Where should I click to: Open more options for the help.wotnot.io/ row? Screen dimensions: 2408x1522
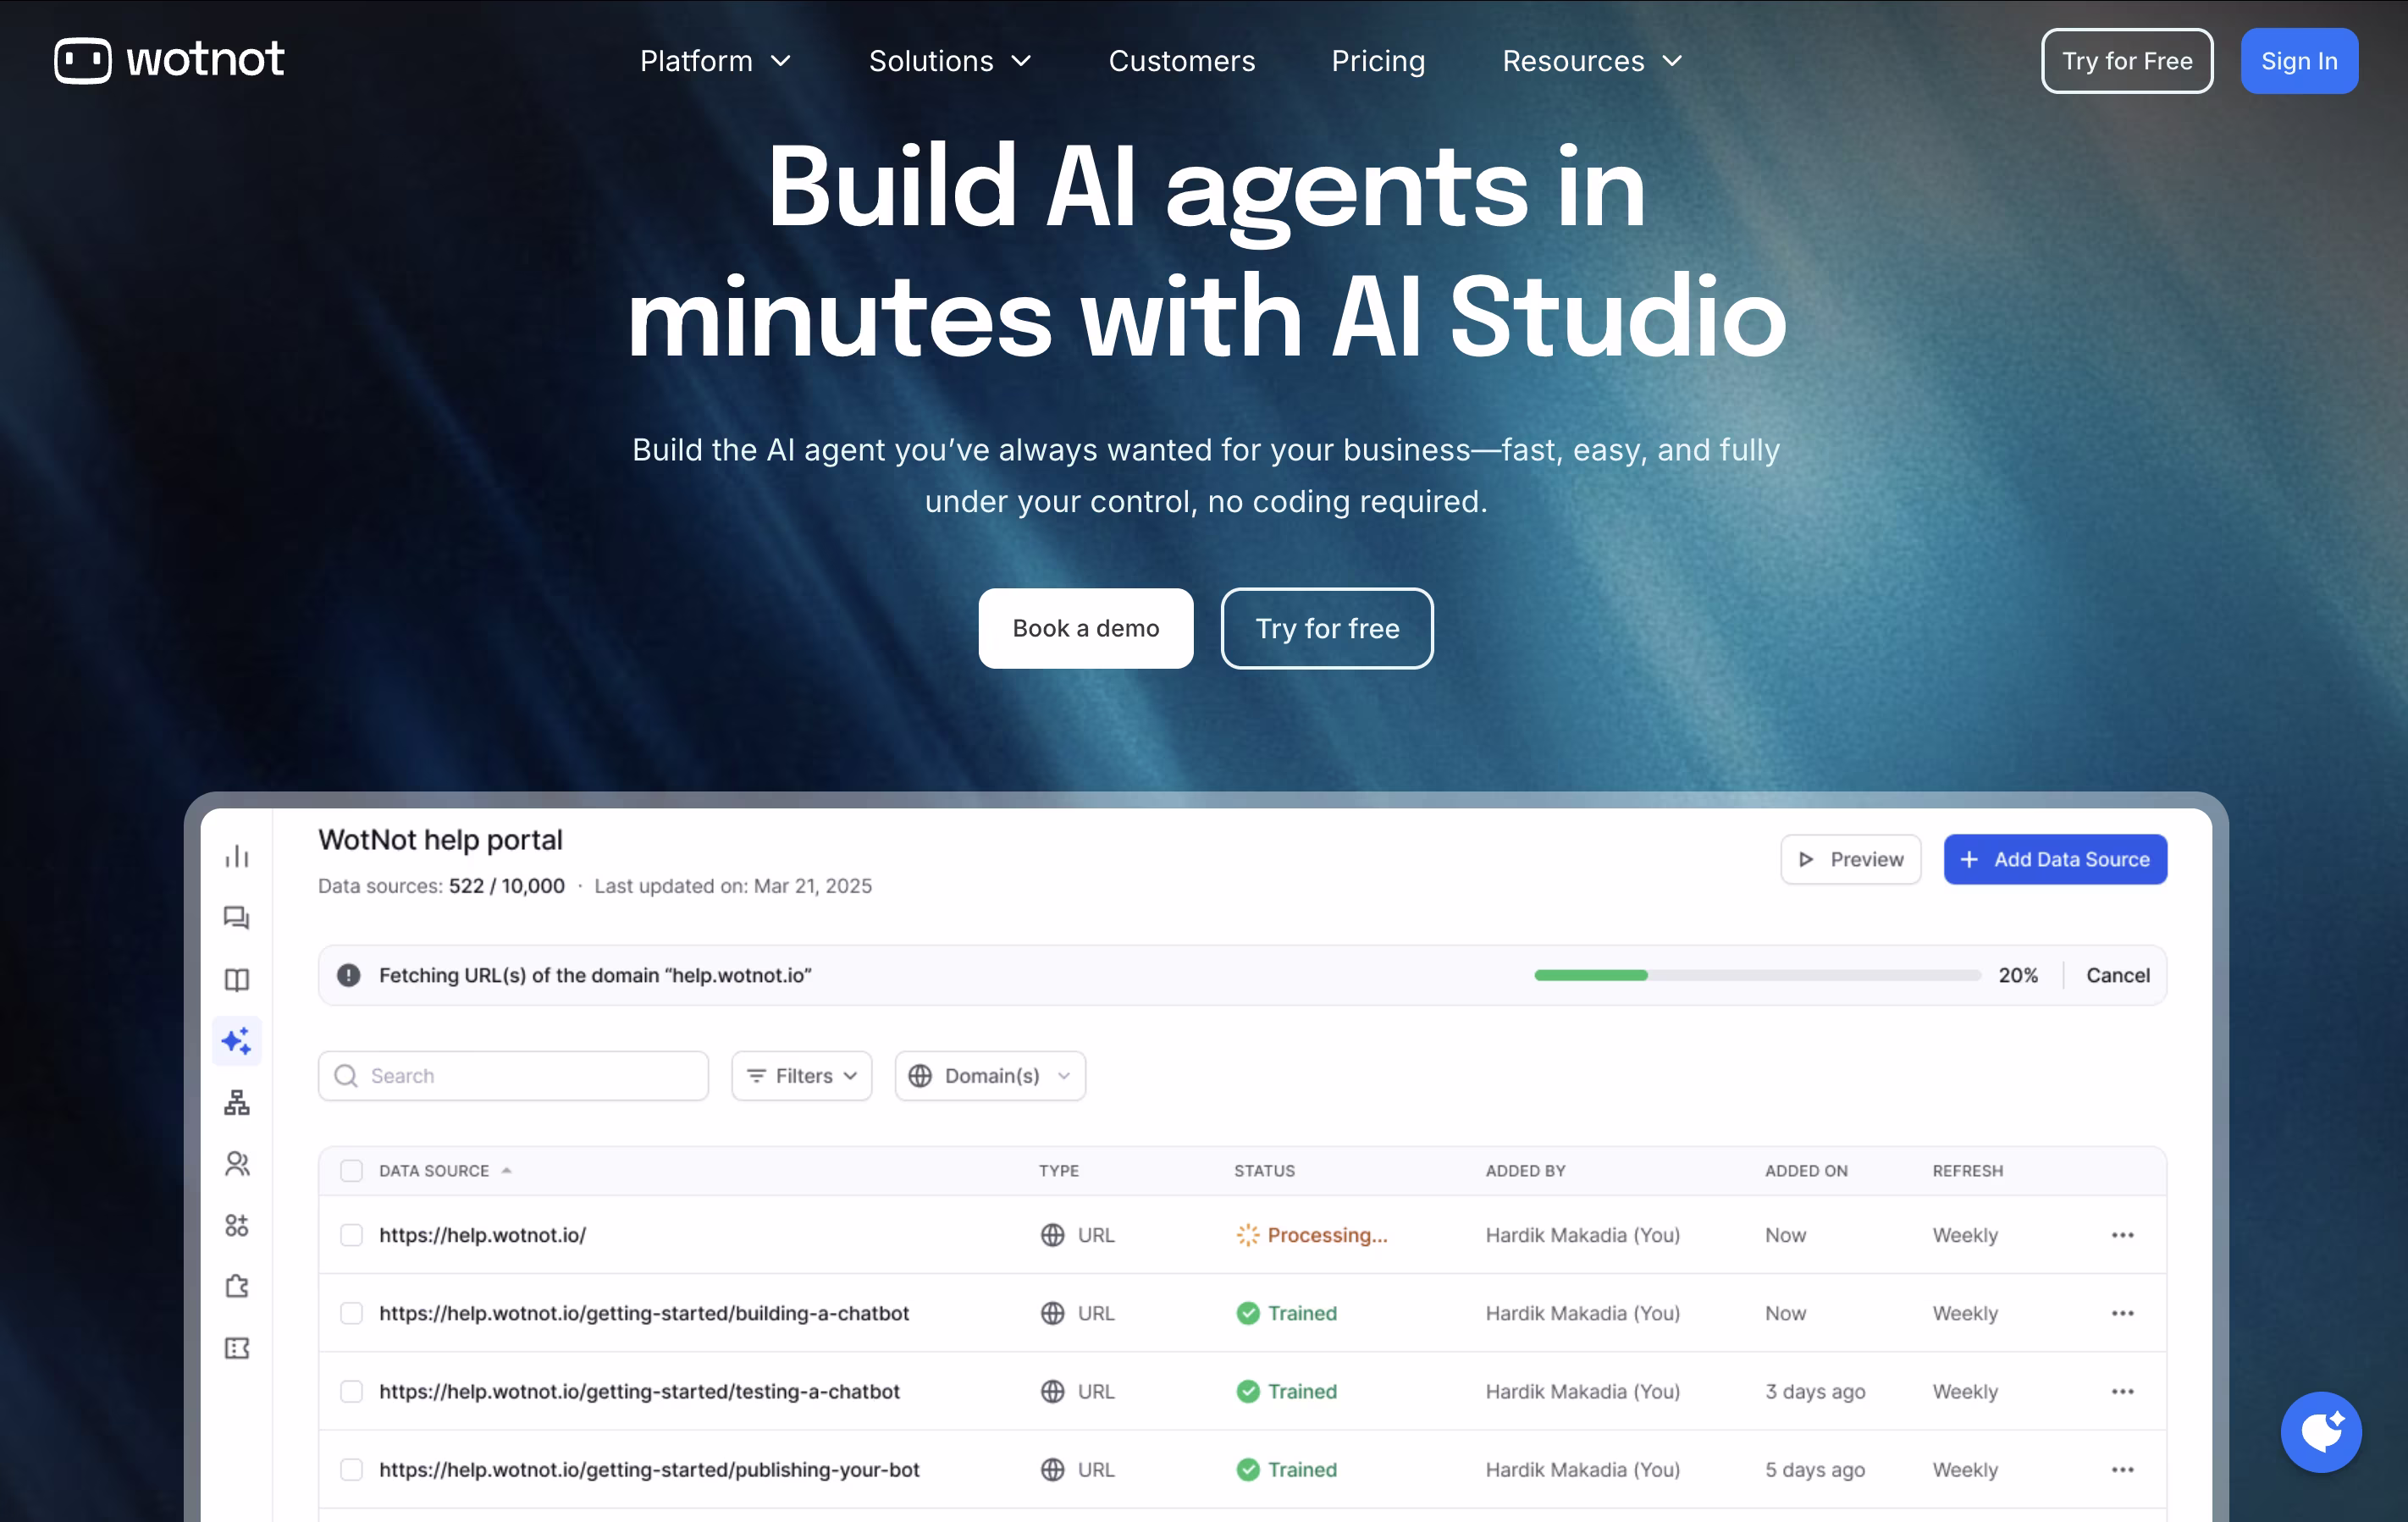click(x=2122, y=1235)
